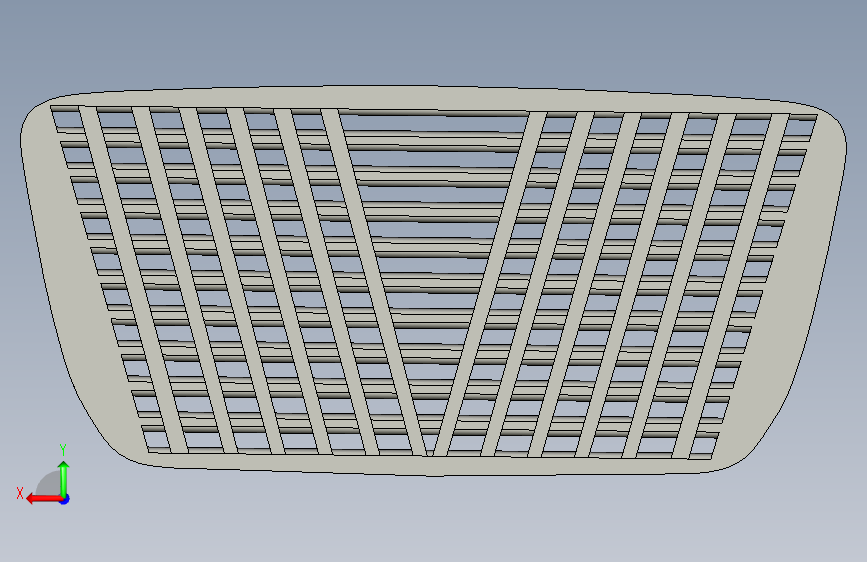
Task: Select the grille 3D model in the viewport
Action: click(434, 280)
